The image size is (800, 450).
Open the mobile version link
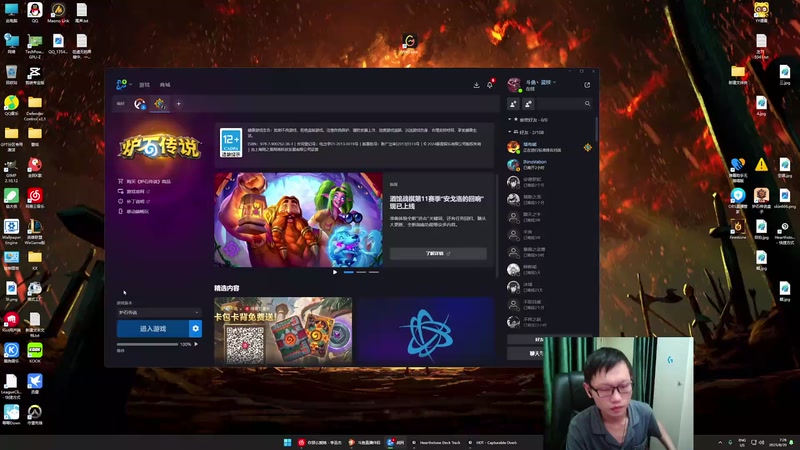tap(134, 211)
